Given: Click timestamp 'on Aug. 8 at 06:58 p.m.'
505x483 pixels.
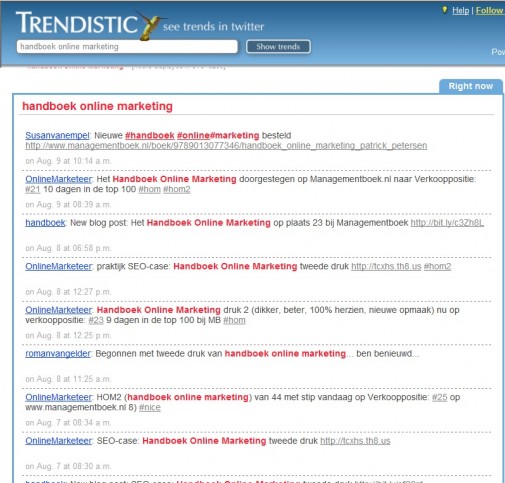Looking at the screenshot, I should tap(68, 248).
